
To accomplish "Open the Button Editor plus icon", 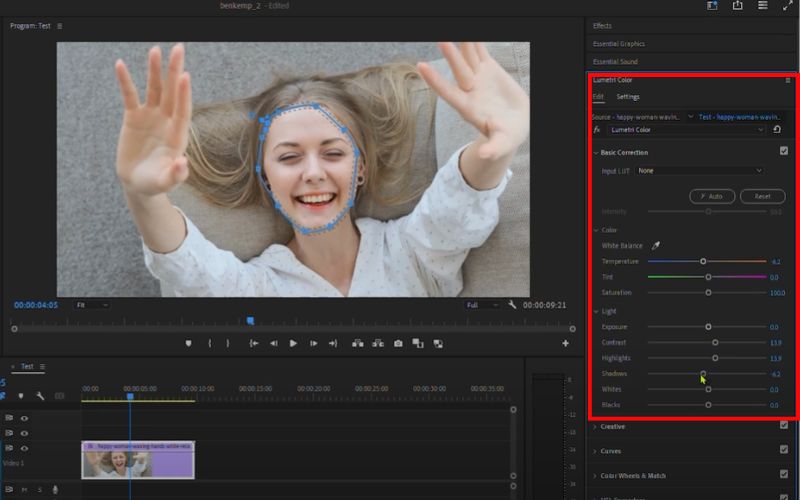I will pyautogui.click(x=565, y=343).
